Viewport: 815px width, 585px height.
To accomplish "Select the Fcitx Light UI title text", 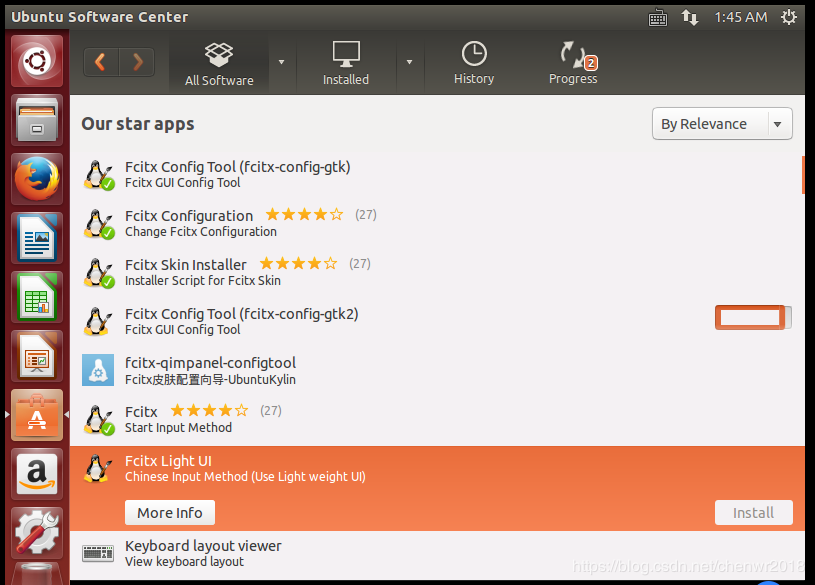I will coord(168,461).
